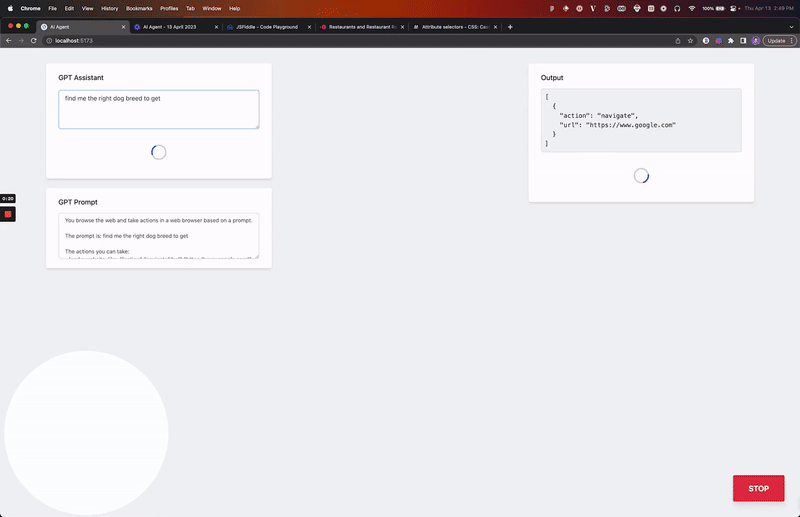Click the site info icon beside localhost:5173
The height and width of the screenshot is (517, 800).
(49, 41)
